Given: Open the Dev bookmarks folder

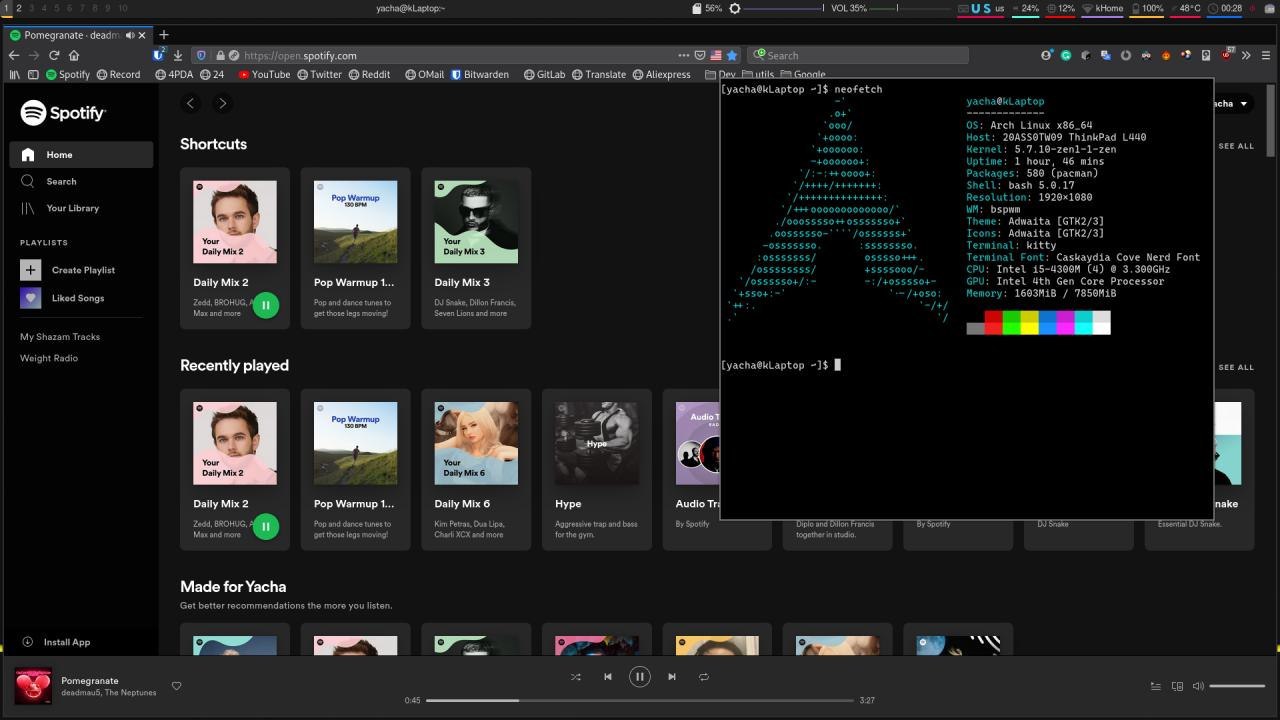Looking at the screenshot, I should click(x=721, y=74).
